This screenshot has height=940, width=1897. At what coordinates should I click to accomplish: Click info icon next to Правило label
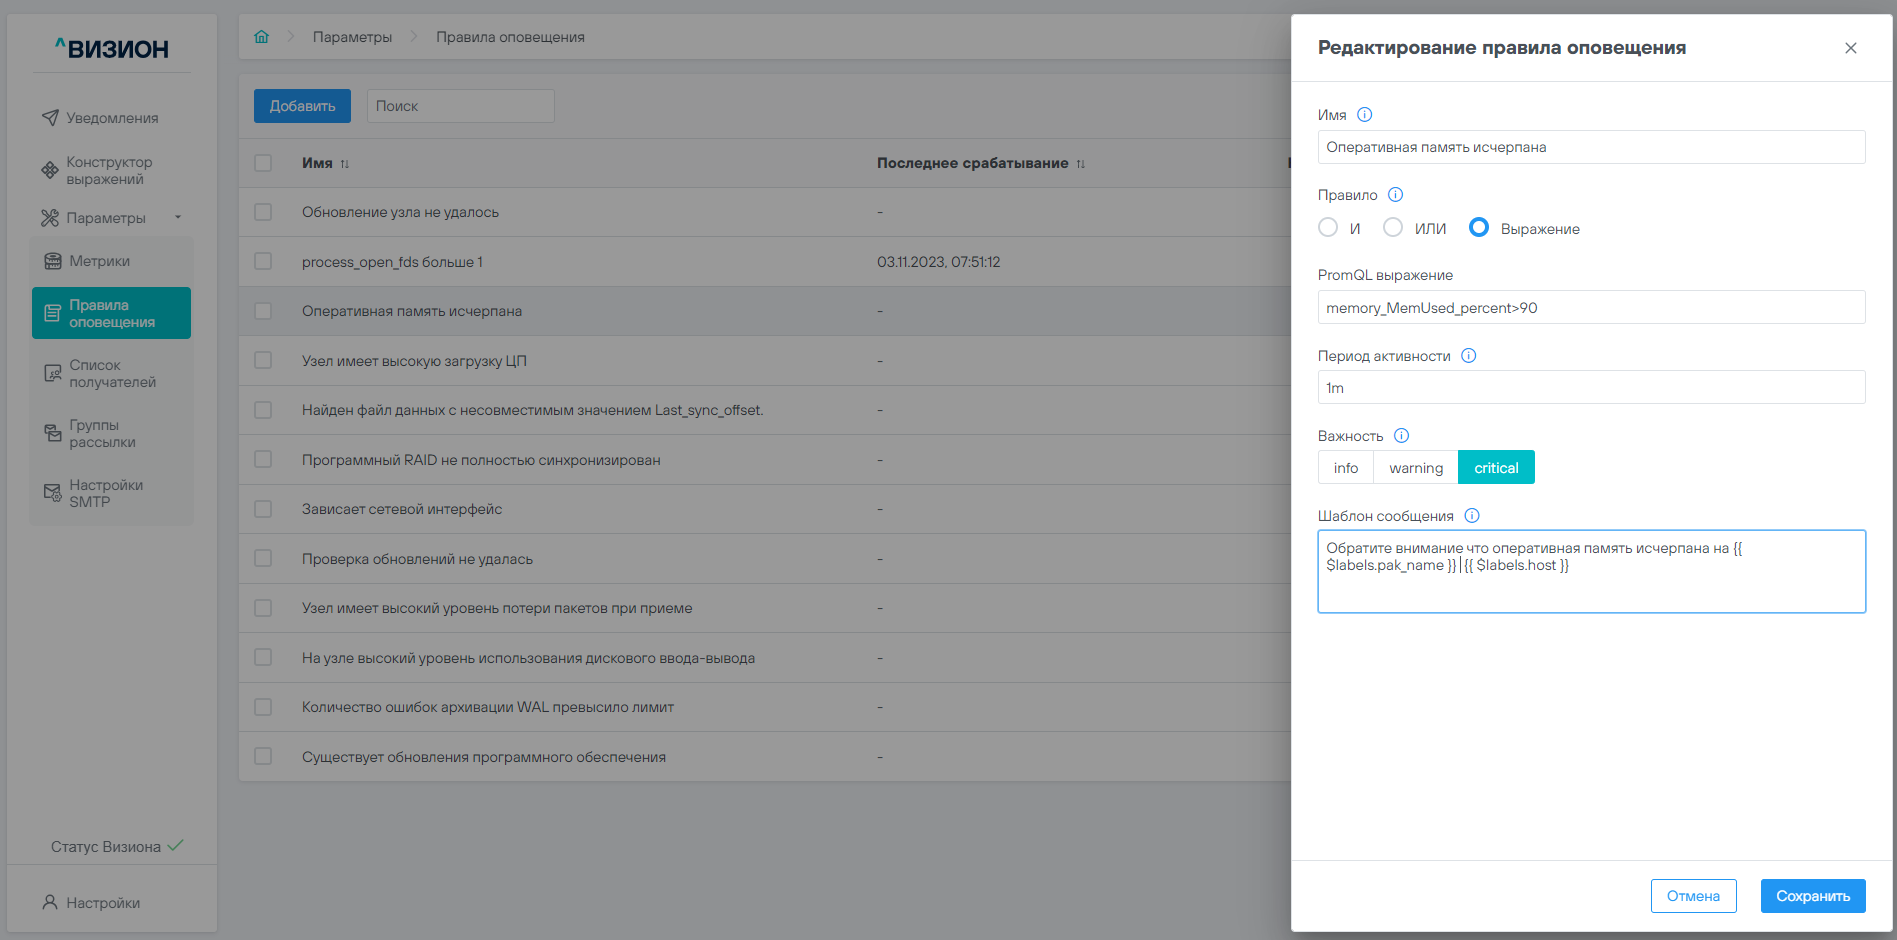tap(1395, 195)
